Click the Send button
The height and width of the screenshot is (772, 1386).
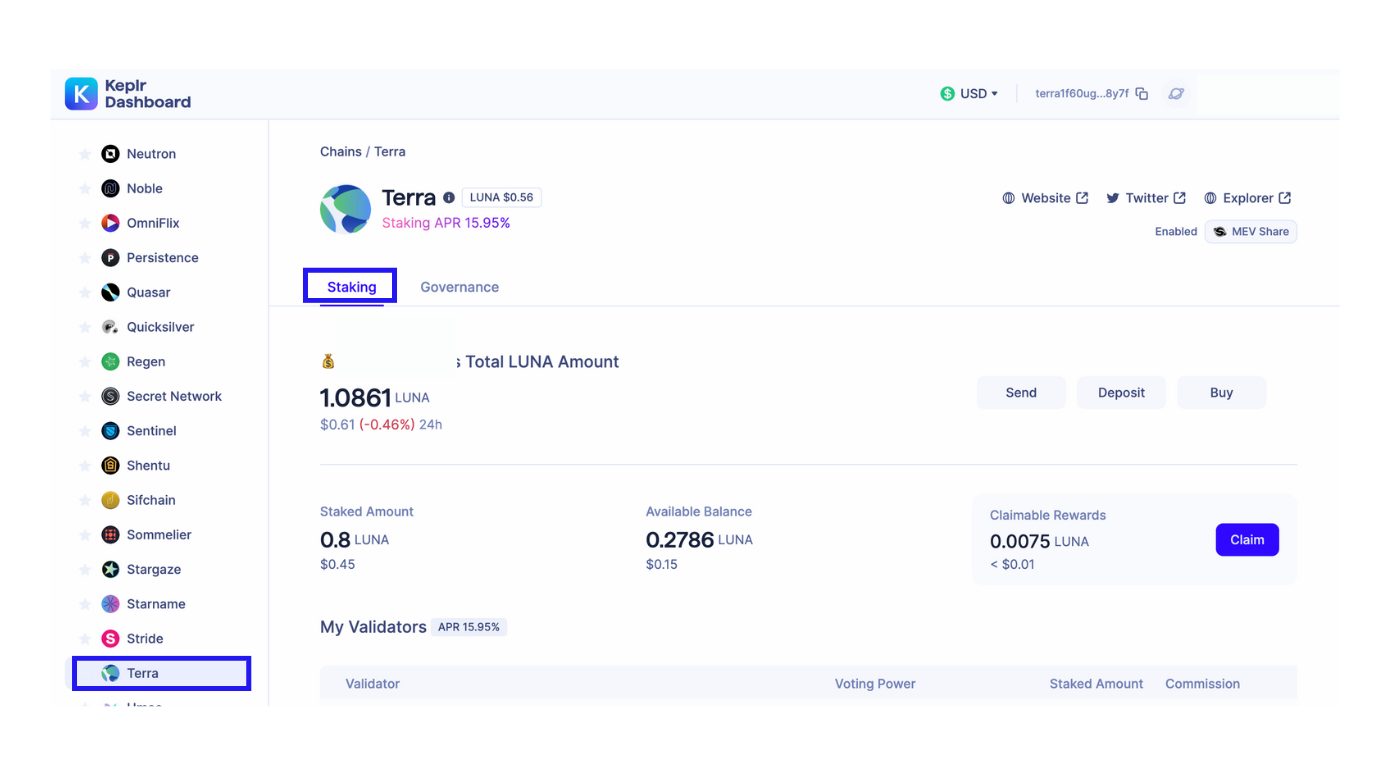1021,393
